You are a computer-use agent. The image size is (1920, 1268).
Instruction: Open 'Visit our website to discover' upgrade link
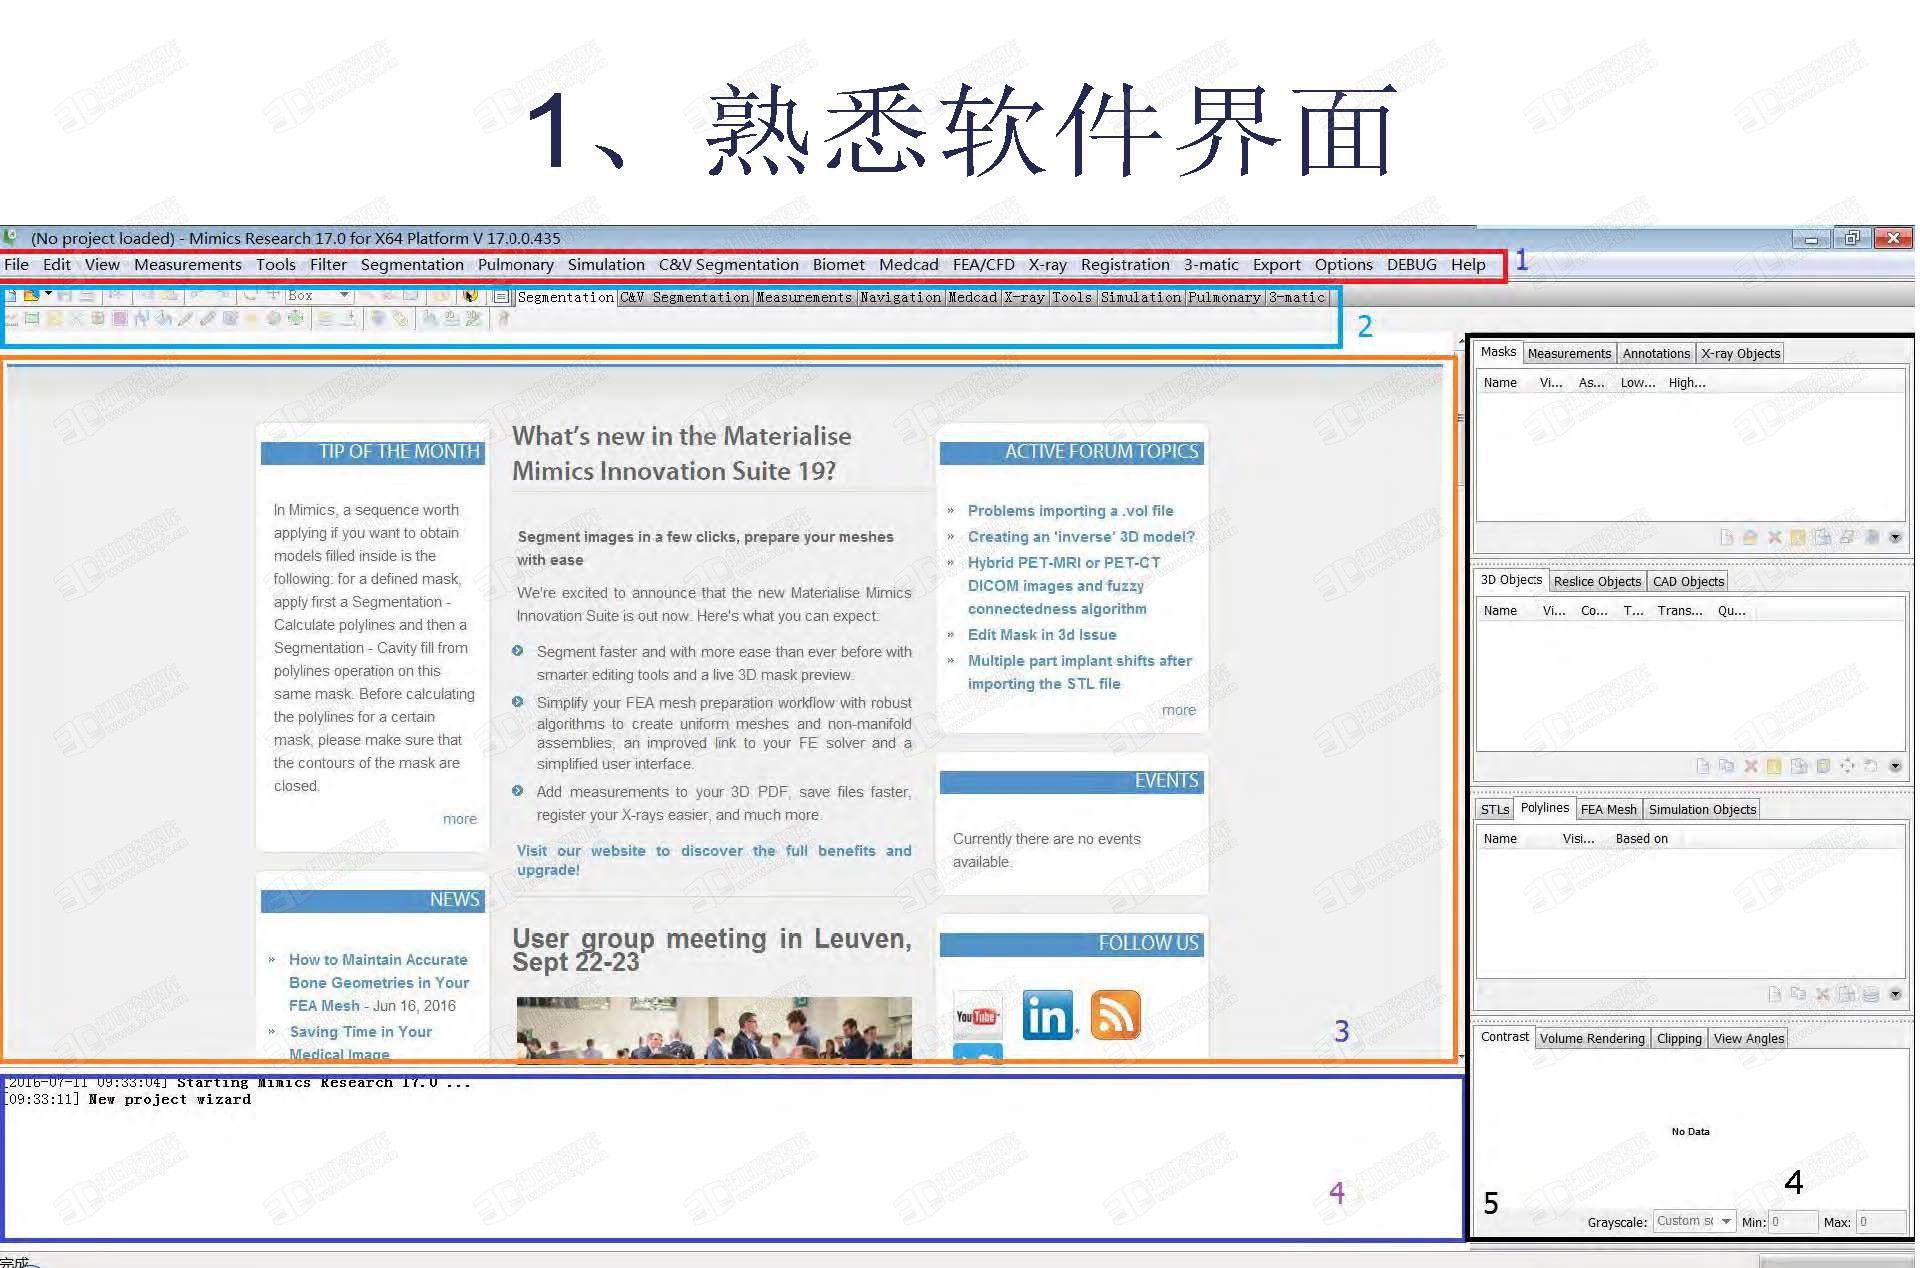pos(714,860)
